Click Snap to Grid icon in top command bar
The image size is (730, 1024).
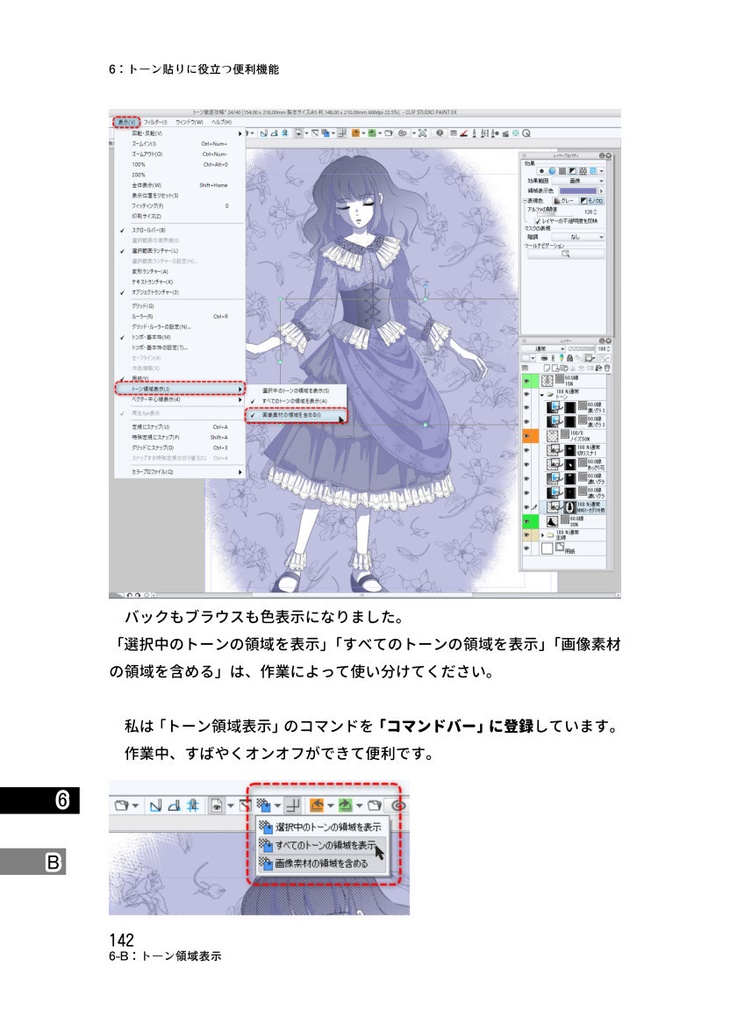[x=285, y=133]
